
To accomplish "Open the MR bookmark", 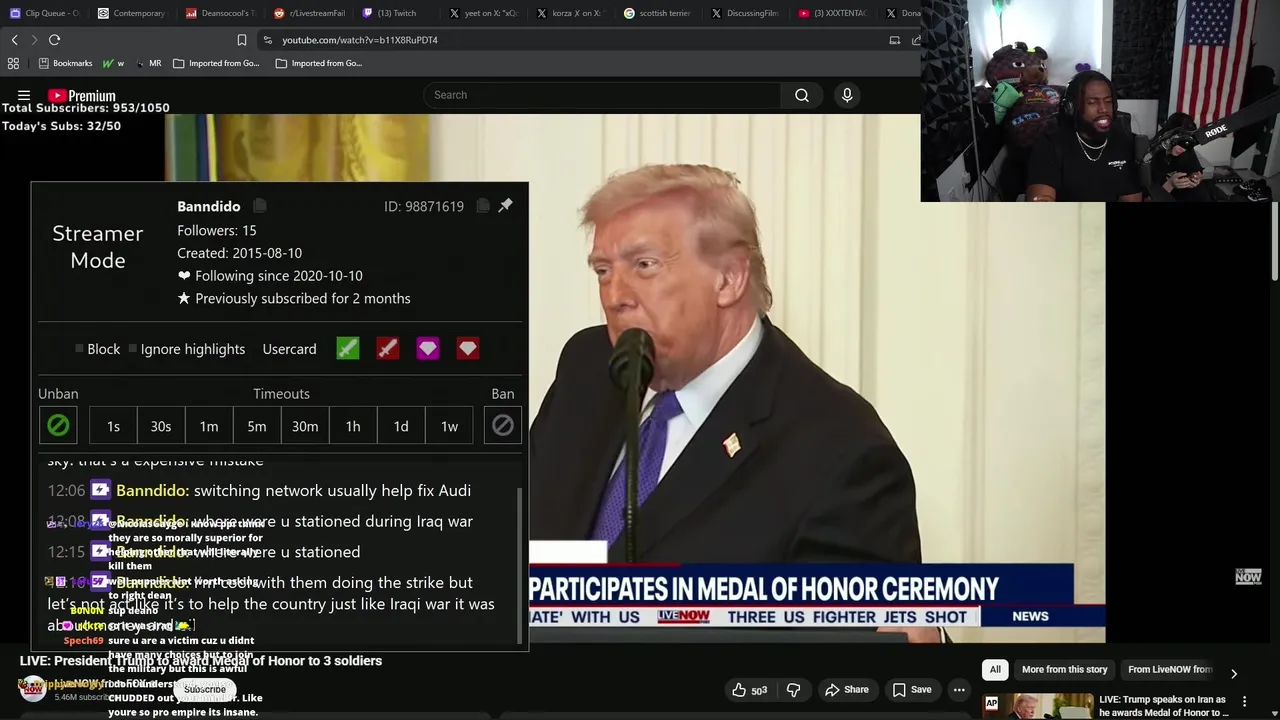I will [148, 63].
